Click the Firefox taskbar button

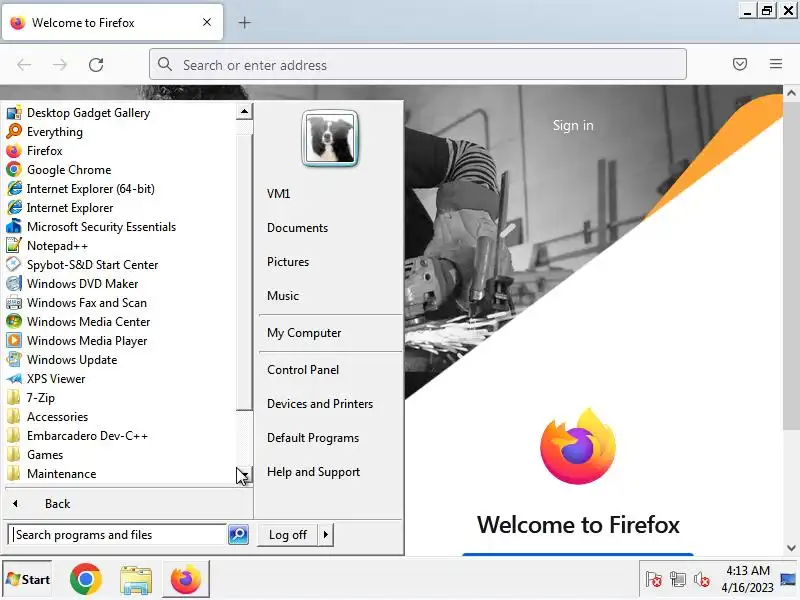[186, 579]
